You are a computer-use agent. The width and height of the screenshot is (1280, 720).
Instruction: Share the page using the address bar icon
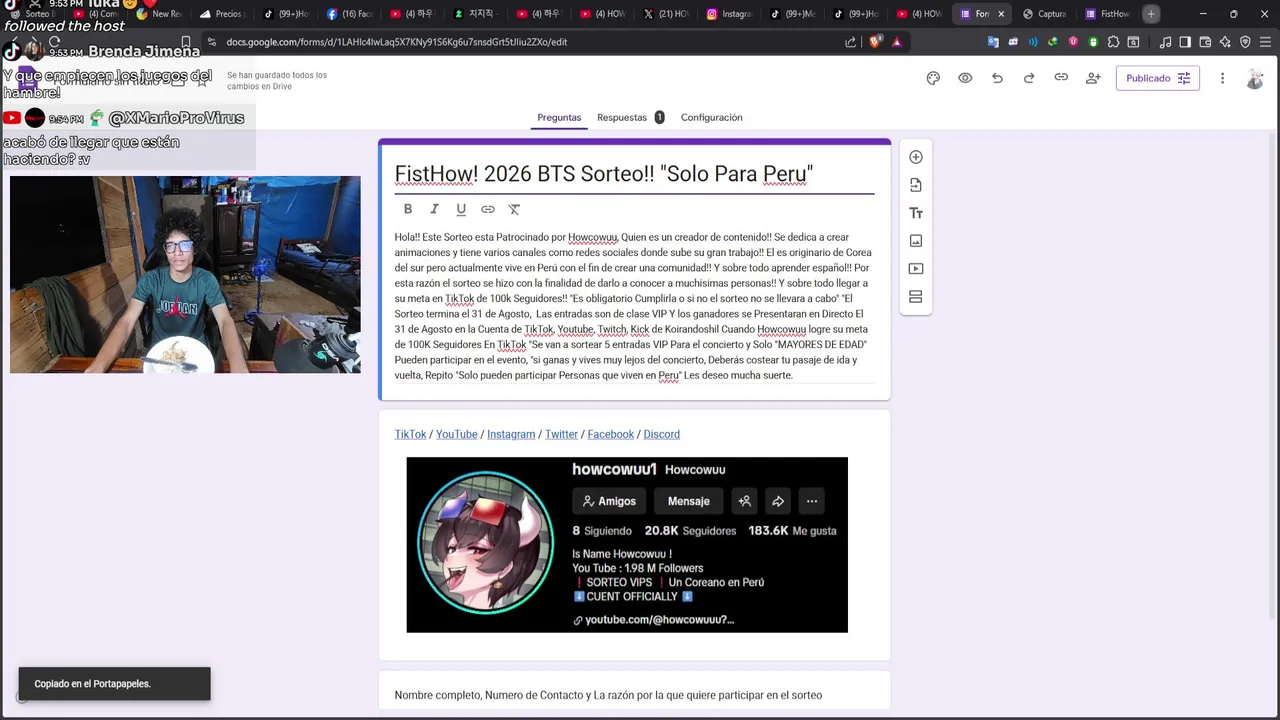coord(850,42)
